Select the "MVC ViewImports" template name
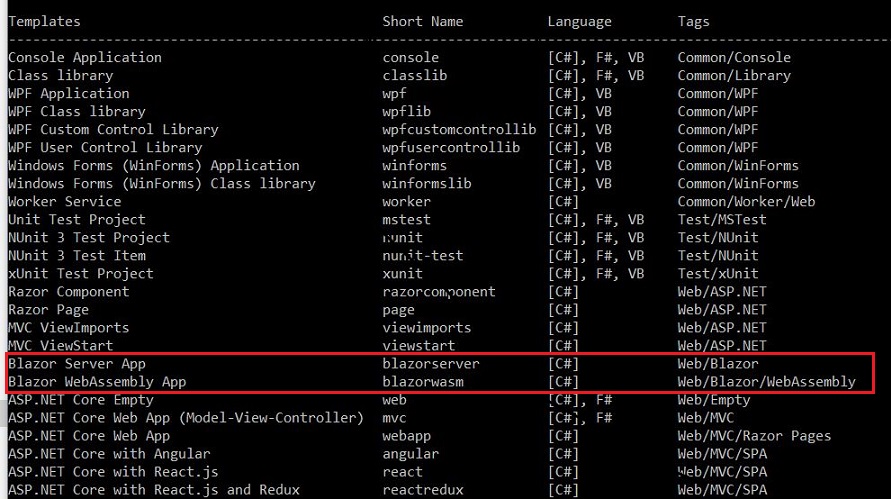Screen dimensions: 891x499 [69, 328]
